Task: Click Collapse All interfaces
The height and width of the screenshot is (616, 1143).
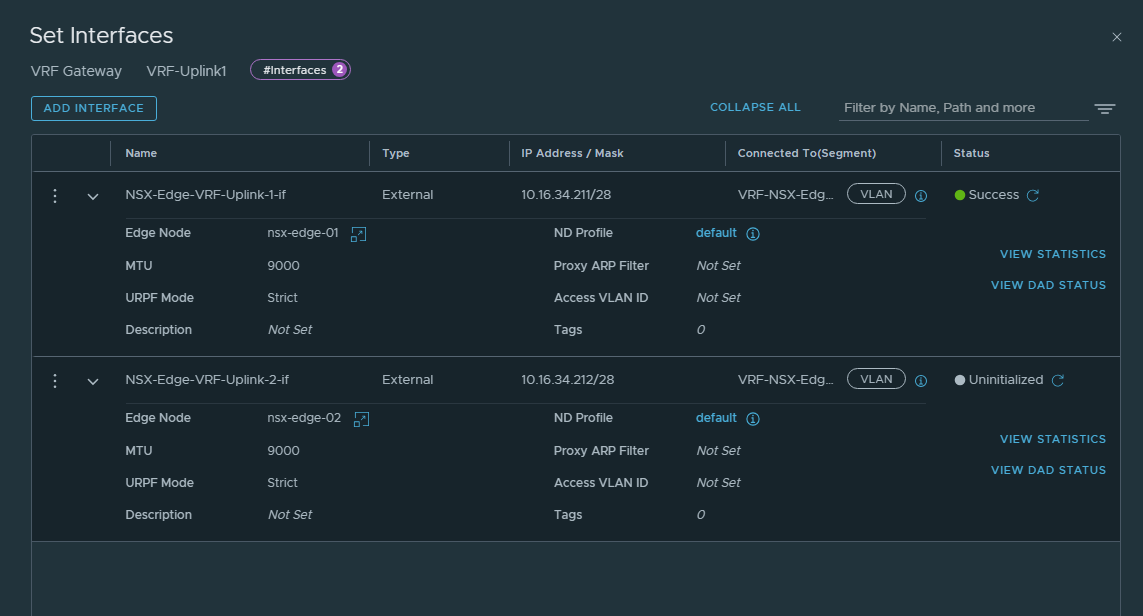Action: [755, 107]
